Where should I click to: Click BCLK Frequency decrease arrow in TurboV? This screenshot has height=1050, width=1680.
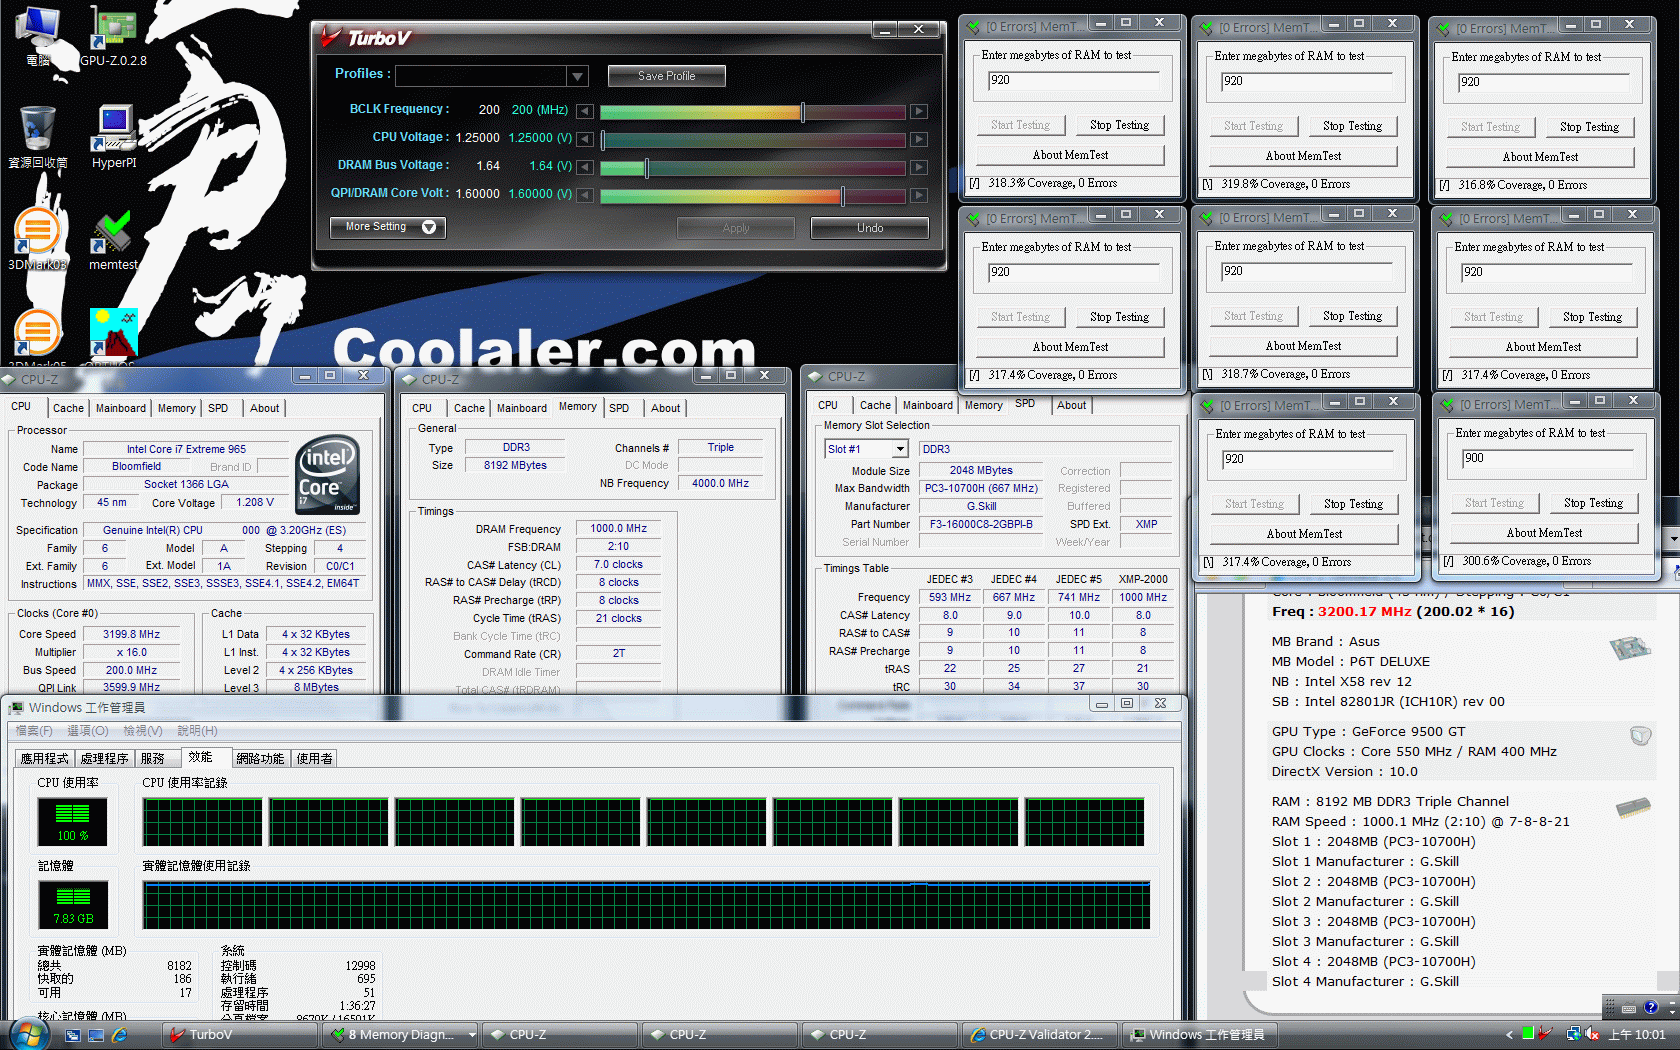coord(585,111)
